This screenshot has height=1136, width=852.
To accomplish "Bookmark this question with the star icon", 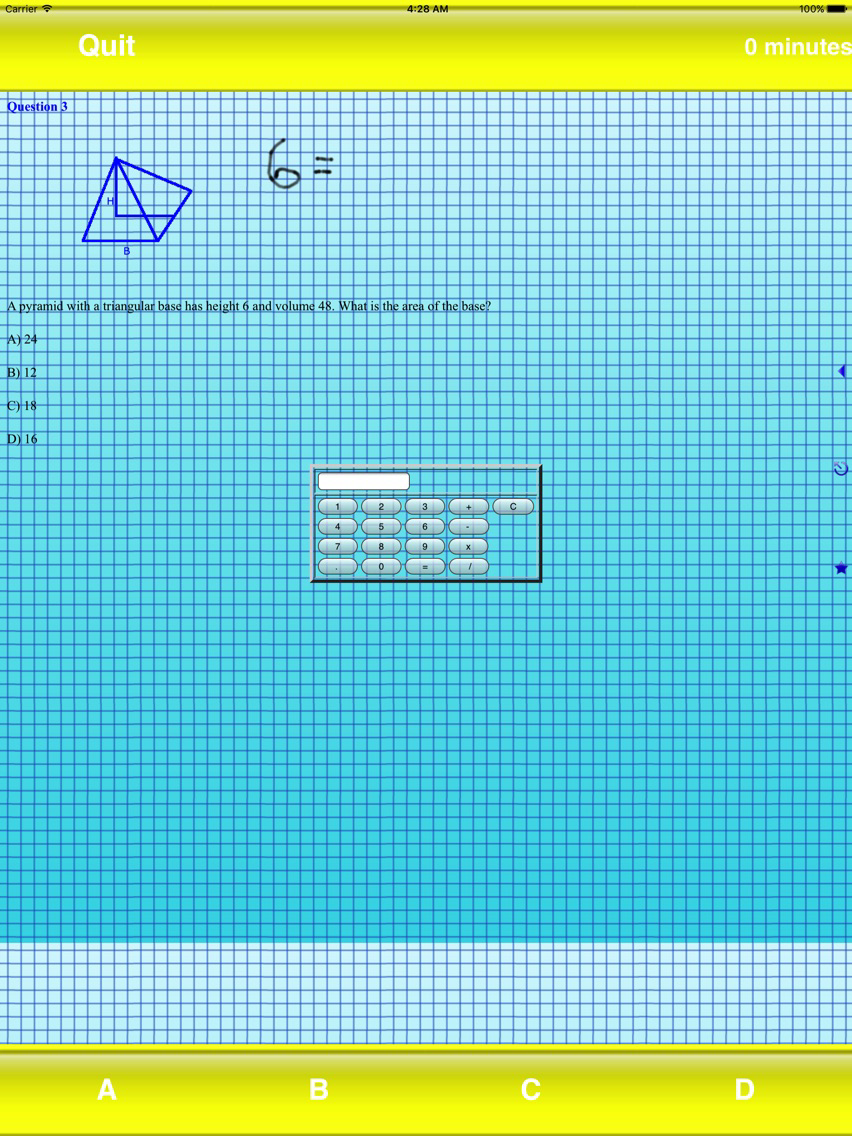I will (x=841, y=568).
